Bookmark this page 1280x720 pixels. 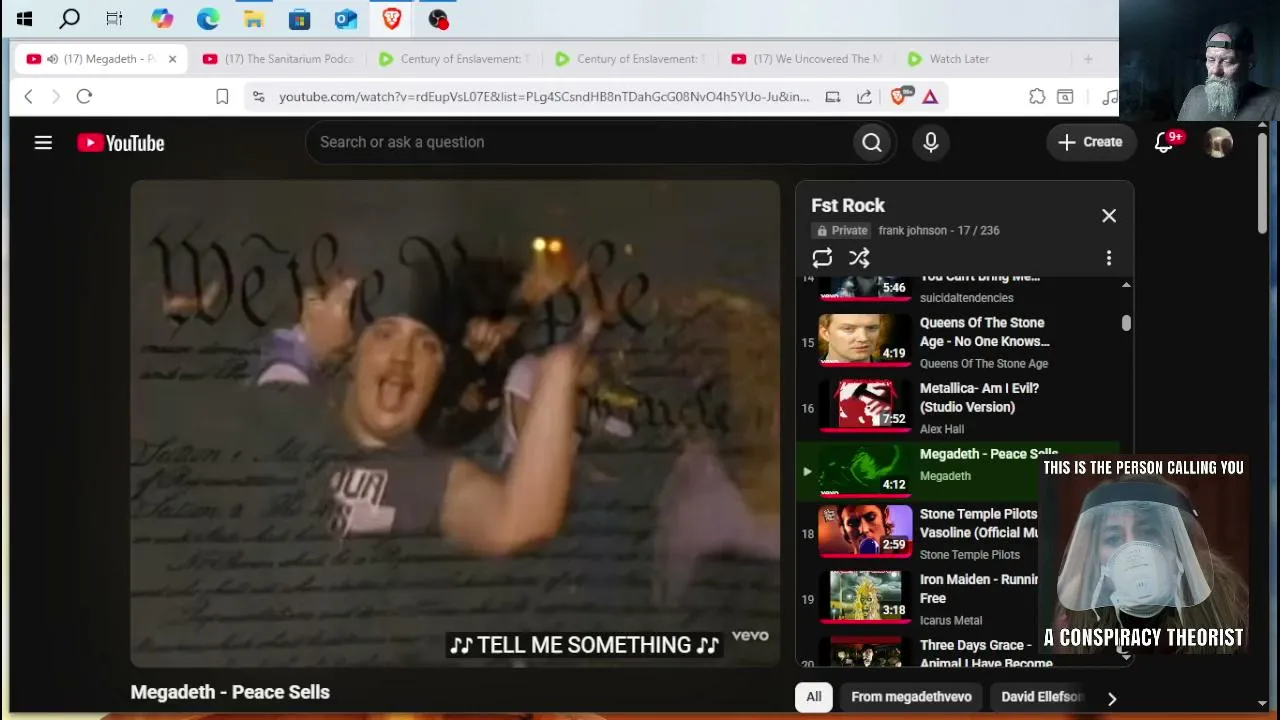[222, 96]
